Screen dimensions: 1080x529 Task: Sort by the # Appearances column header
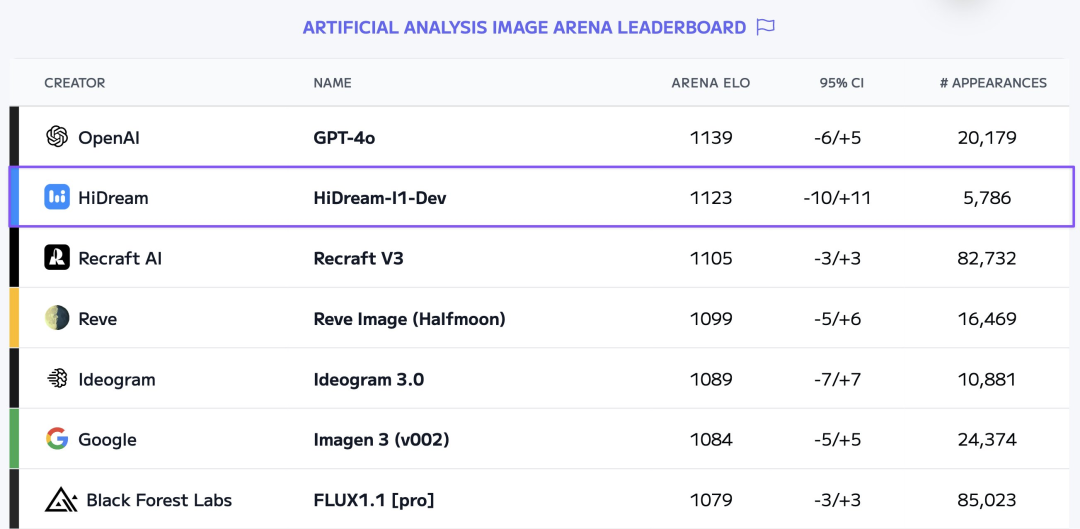pyautogui.click(x=993, y=83)
